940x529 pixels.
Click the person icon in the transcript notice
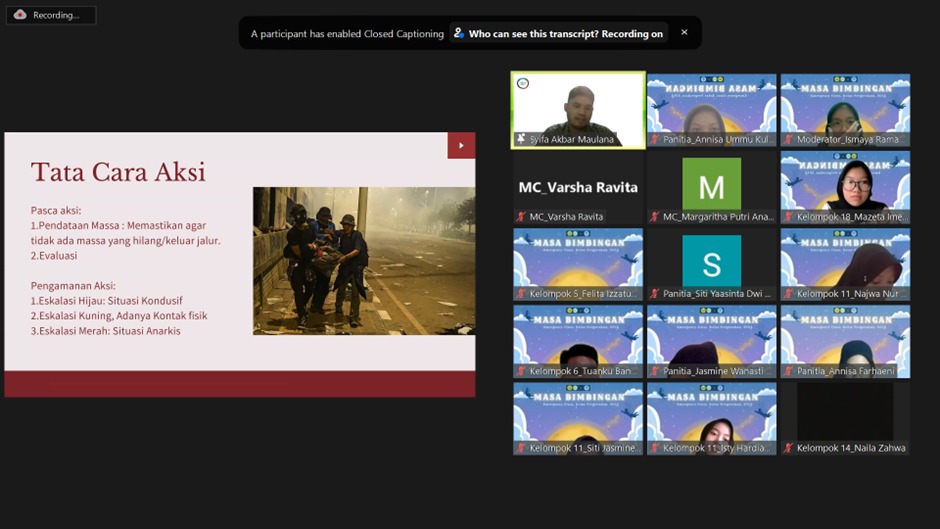point(459,33)
